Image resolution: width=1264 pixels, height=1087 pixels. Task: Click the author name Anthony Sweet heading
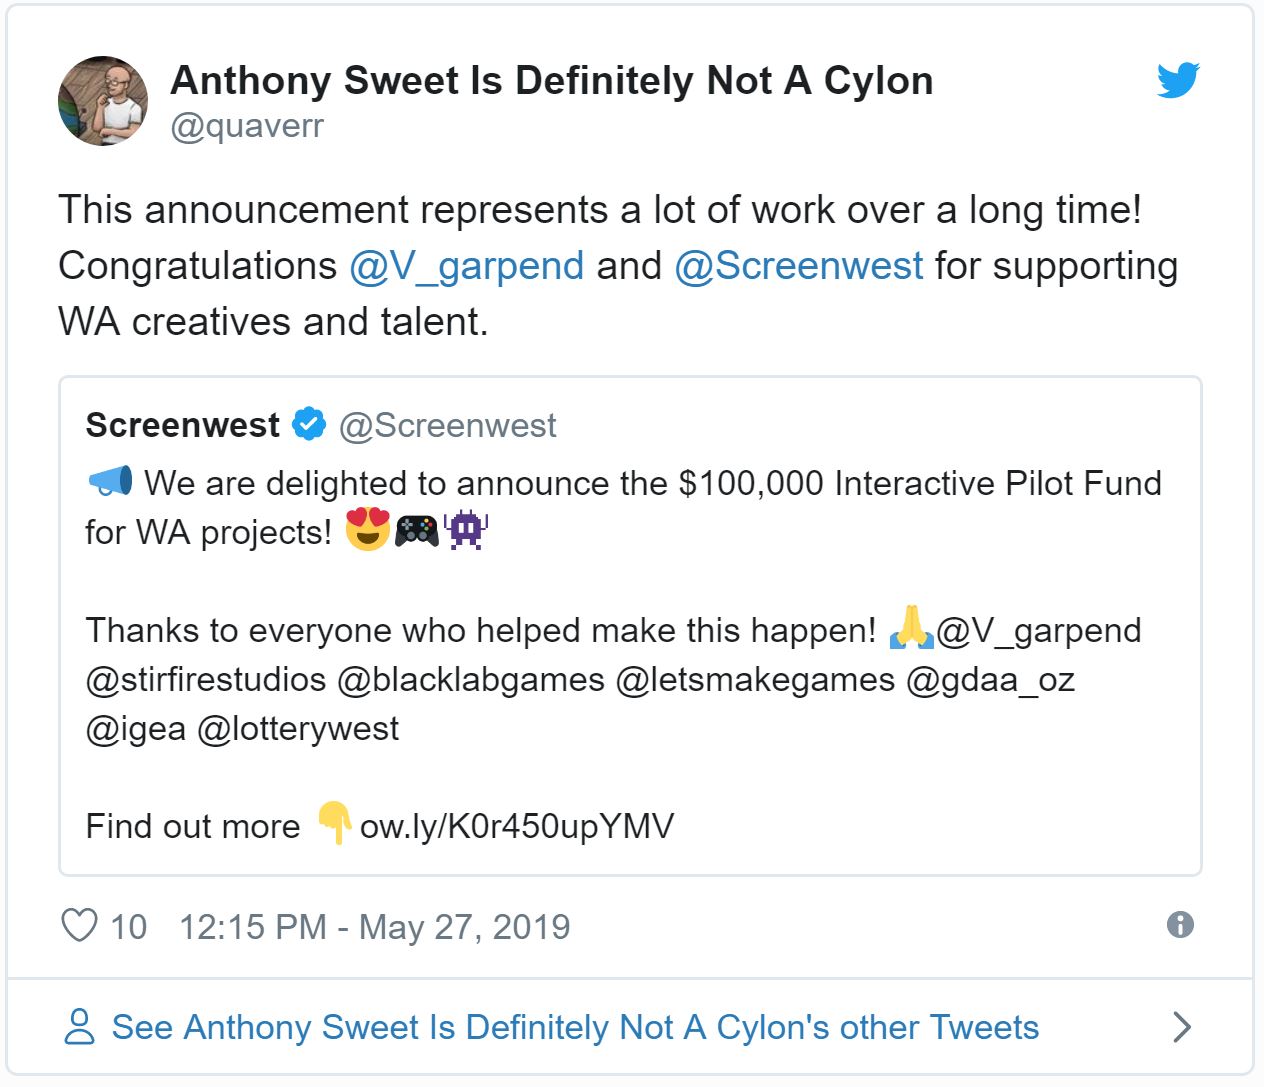551,81
